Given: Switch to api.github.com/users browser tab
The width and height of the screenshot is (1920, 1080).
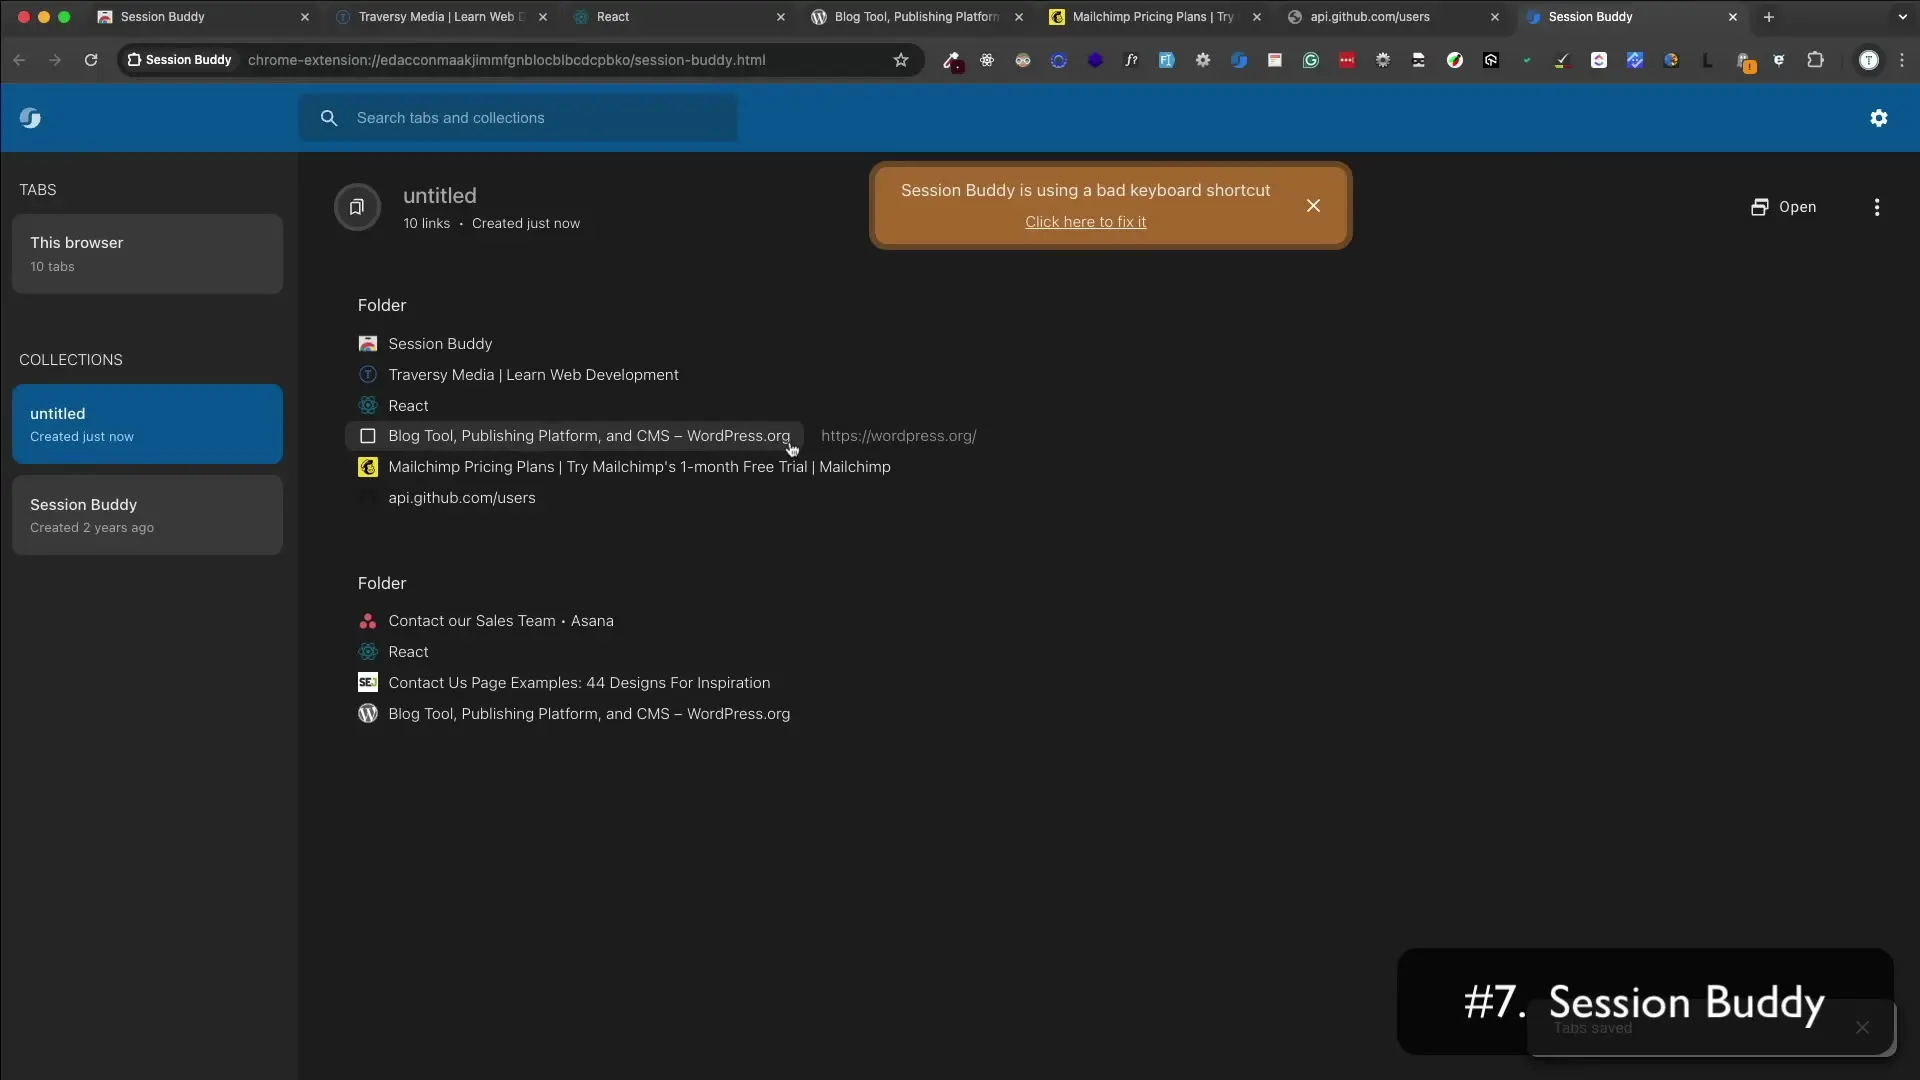Looking at the screenshot, I should pyautogui.click(x=1394, y=17).
